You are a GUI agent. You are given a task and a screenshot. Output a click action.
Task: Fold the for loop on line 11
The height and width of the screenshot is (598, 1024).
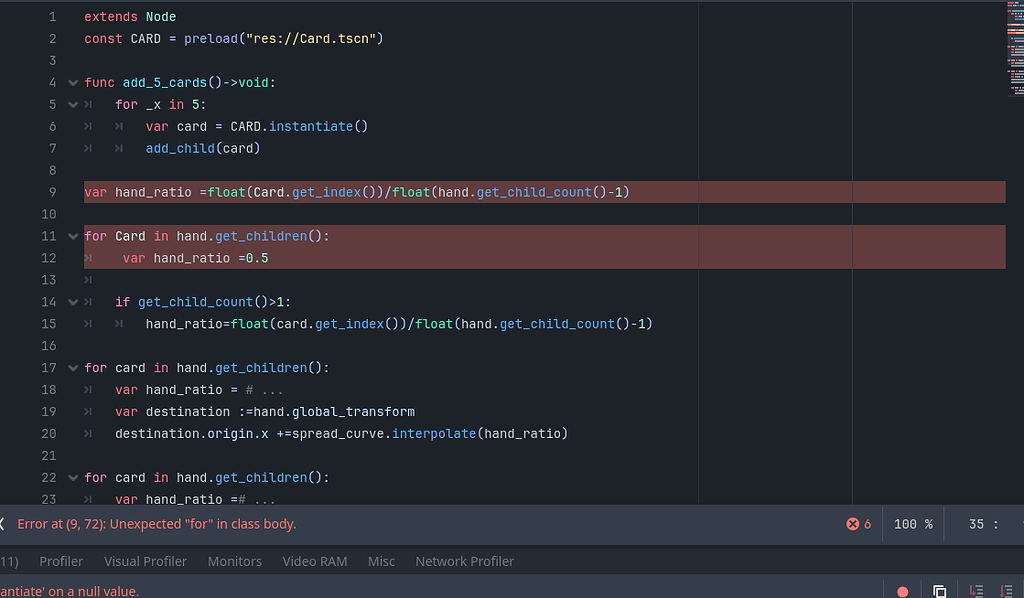(x=73, y=236)
